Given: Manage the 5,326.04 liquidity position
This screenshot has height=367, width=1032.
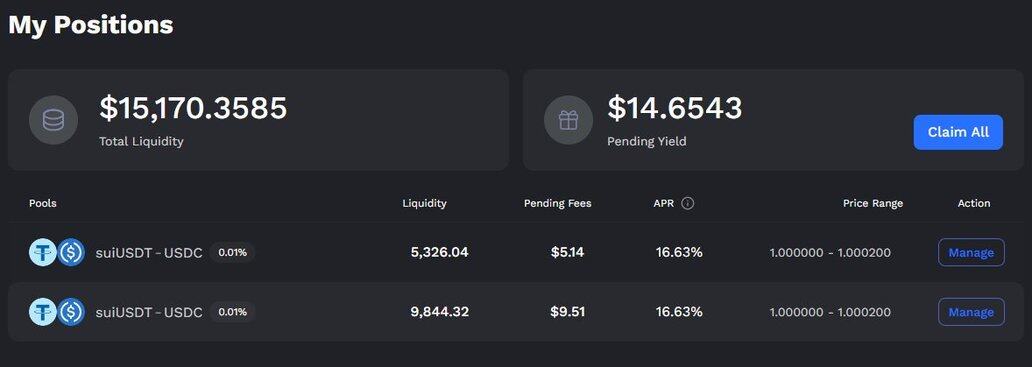Looking at the screenshot, I should point(971,252).
